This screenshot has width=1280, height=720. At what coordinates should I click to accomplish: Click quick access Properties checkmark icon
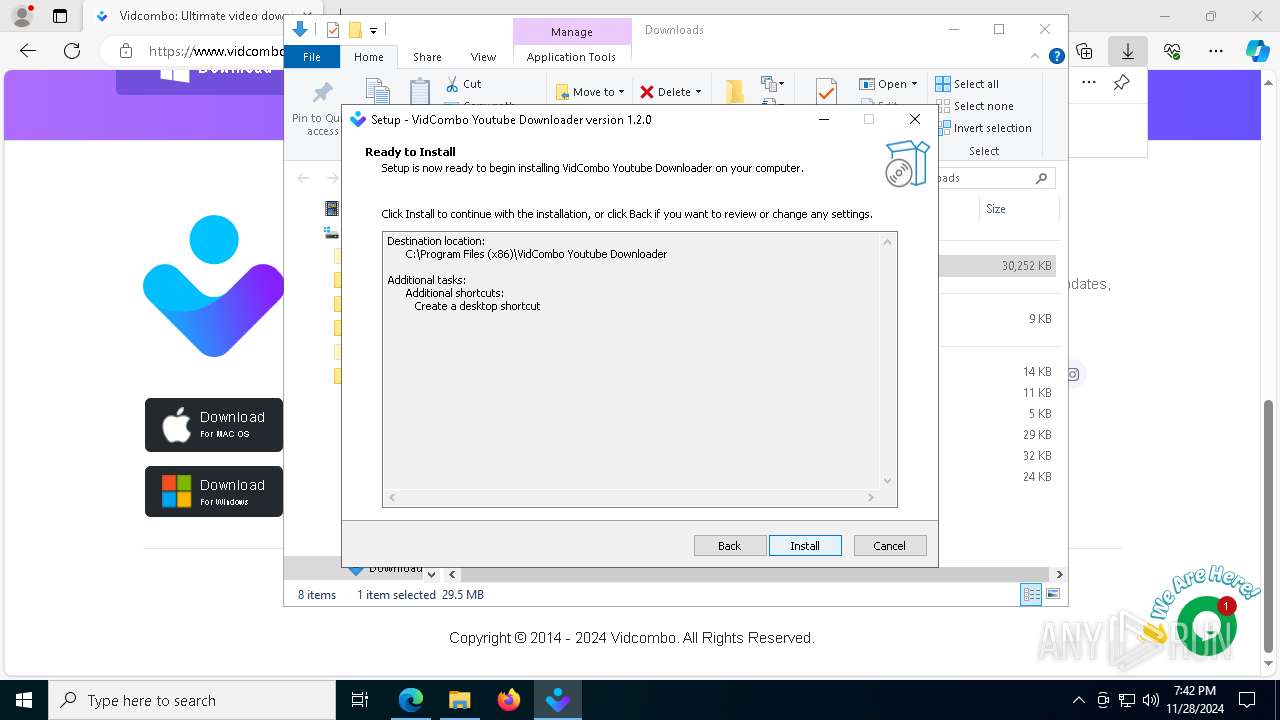coord(333,30)
